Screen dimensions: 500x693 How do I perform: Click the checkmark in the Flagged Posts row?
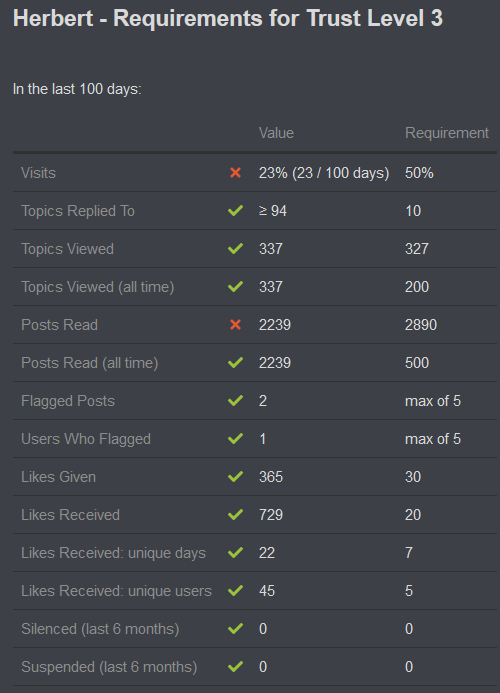pos(235,401)
